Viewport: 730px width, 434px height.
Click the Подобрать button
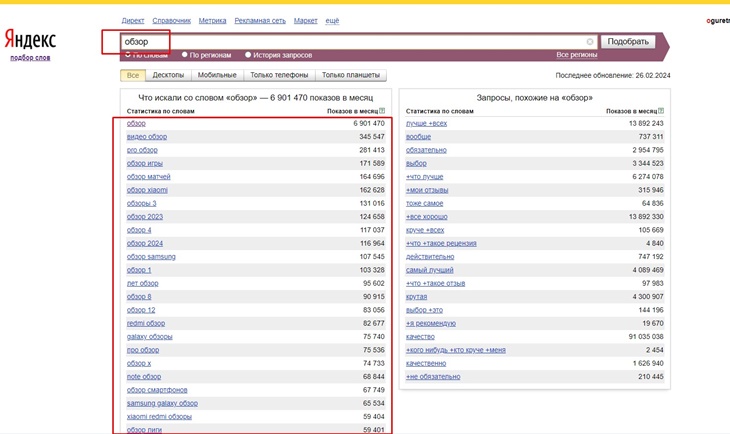[x=628, y=41]
